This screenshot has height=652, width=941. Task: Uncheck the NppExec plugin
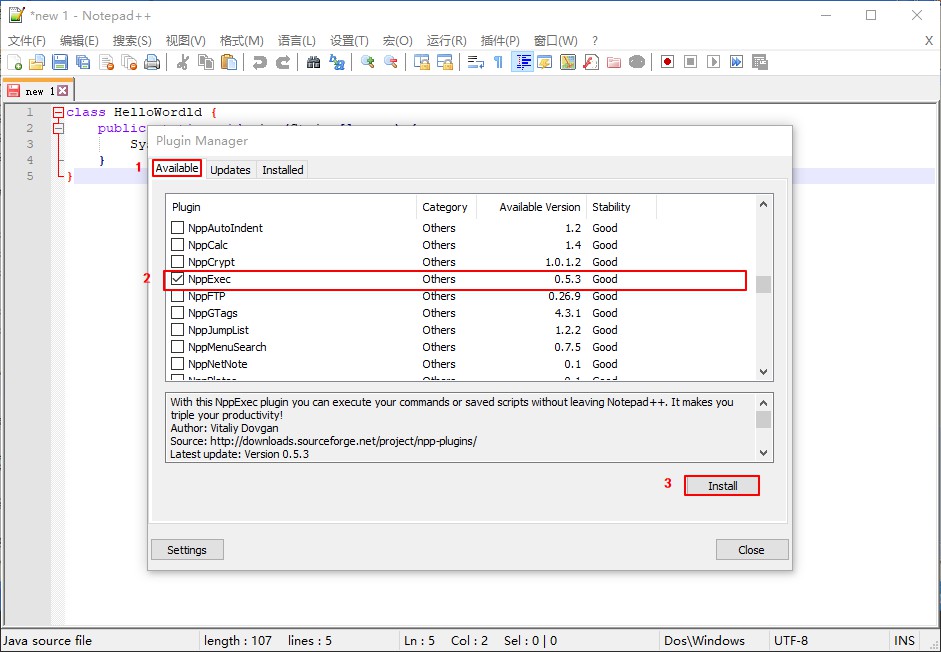click(x=177, y=279)
